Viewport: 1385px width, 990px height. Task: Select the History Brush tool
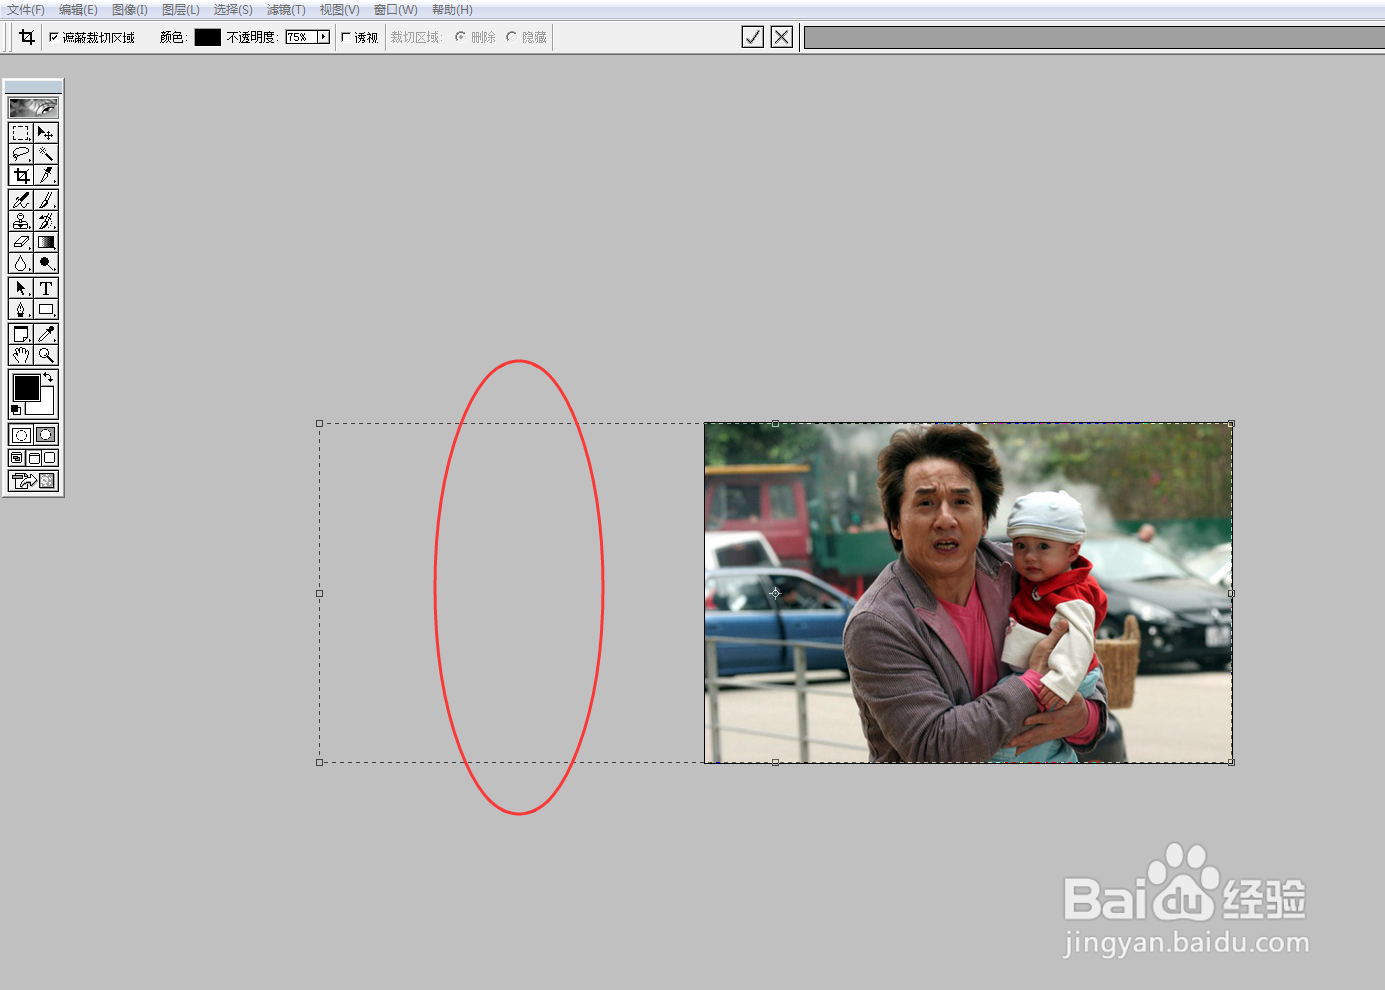[x=46, y=221]
